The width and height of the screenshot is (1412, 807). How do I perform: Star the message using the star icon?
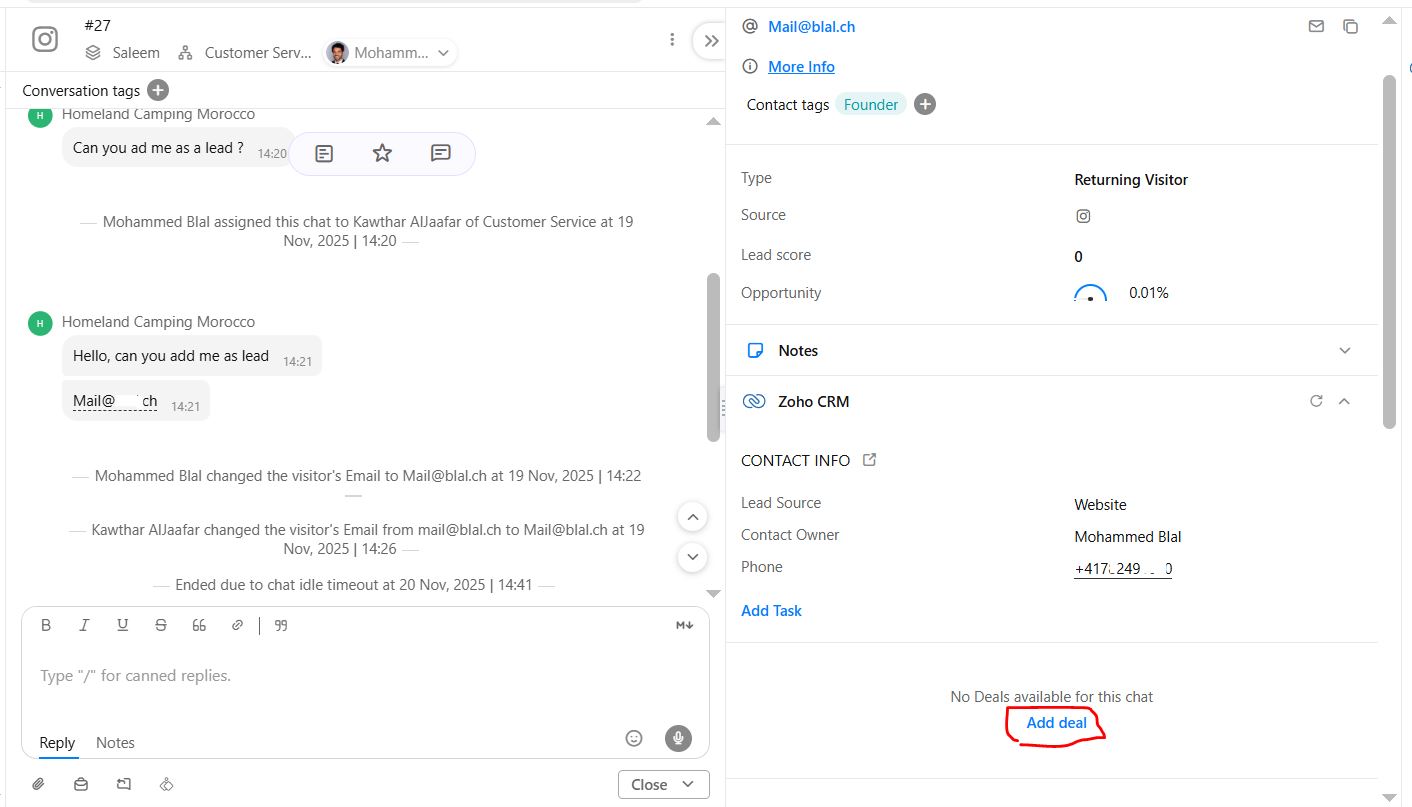(382, 153)
